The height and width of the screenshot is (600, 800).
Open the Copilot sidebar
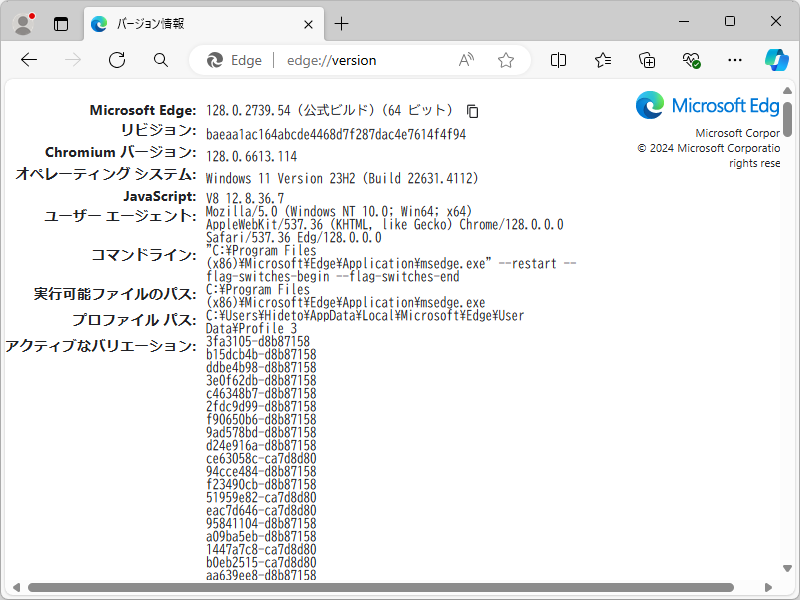pos(778,60)
